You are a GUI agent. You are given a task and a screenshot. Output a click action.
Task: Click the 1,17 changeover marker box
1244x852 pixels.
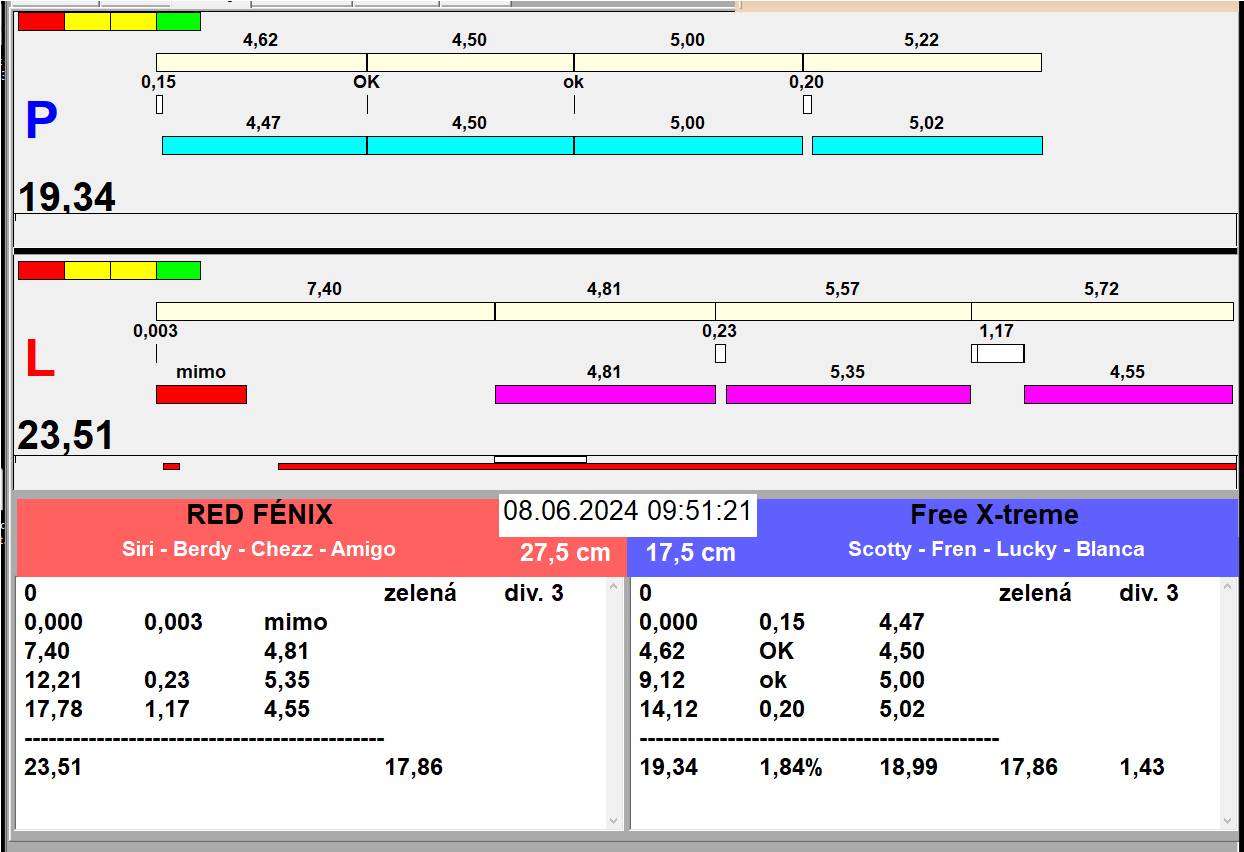tap(998, 353)
